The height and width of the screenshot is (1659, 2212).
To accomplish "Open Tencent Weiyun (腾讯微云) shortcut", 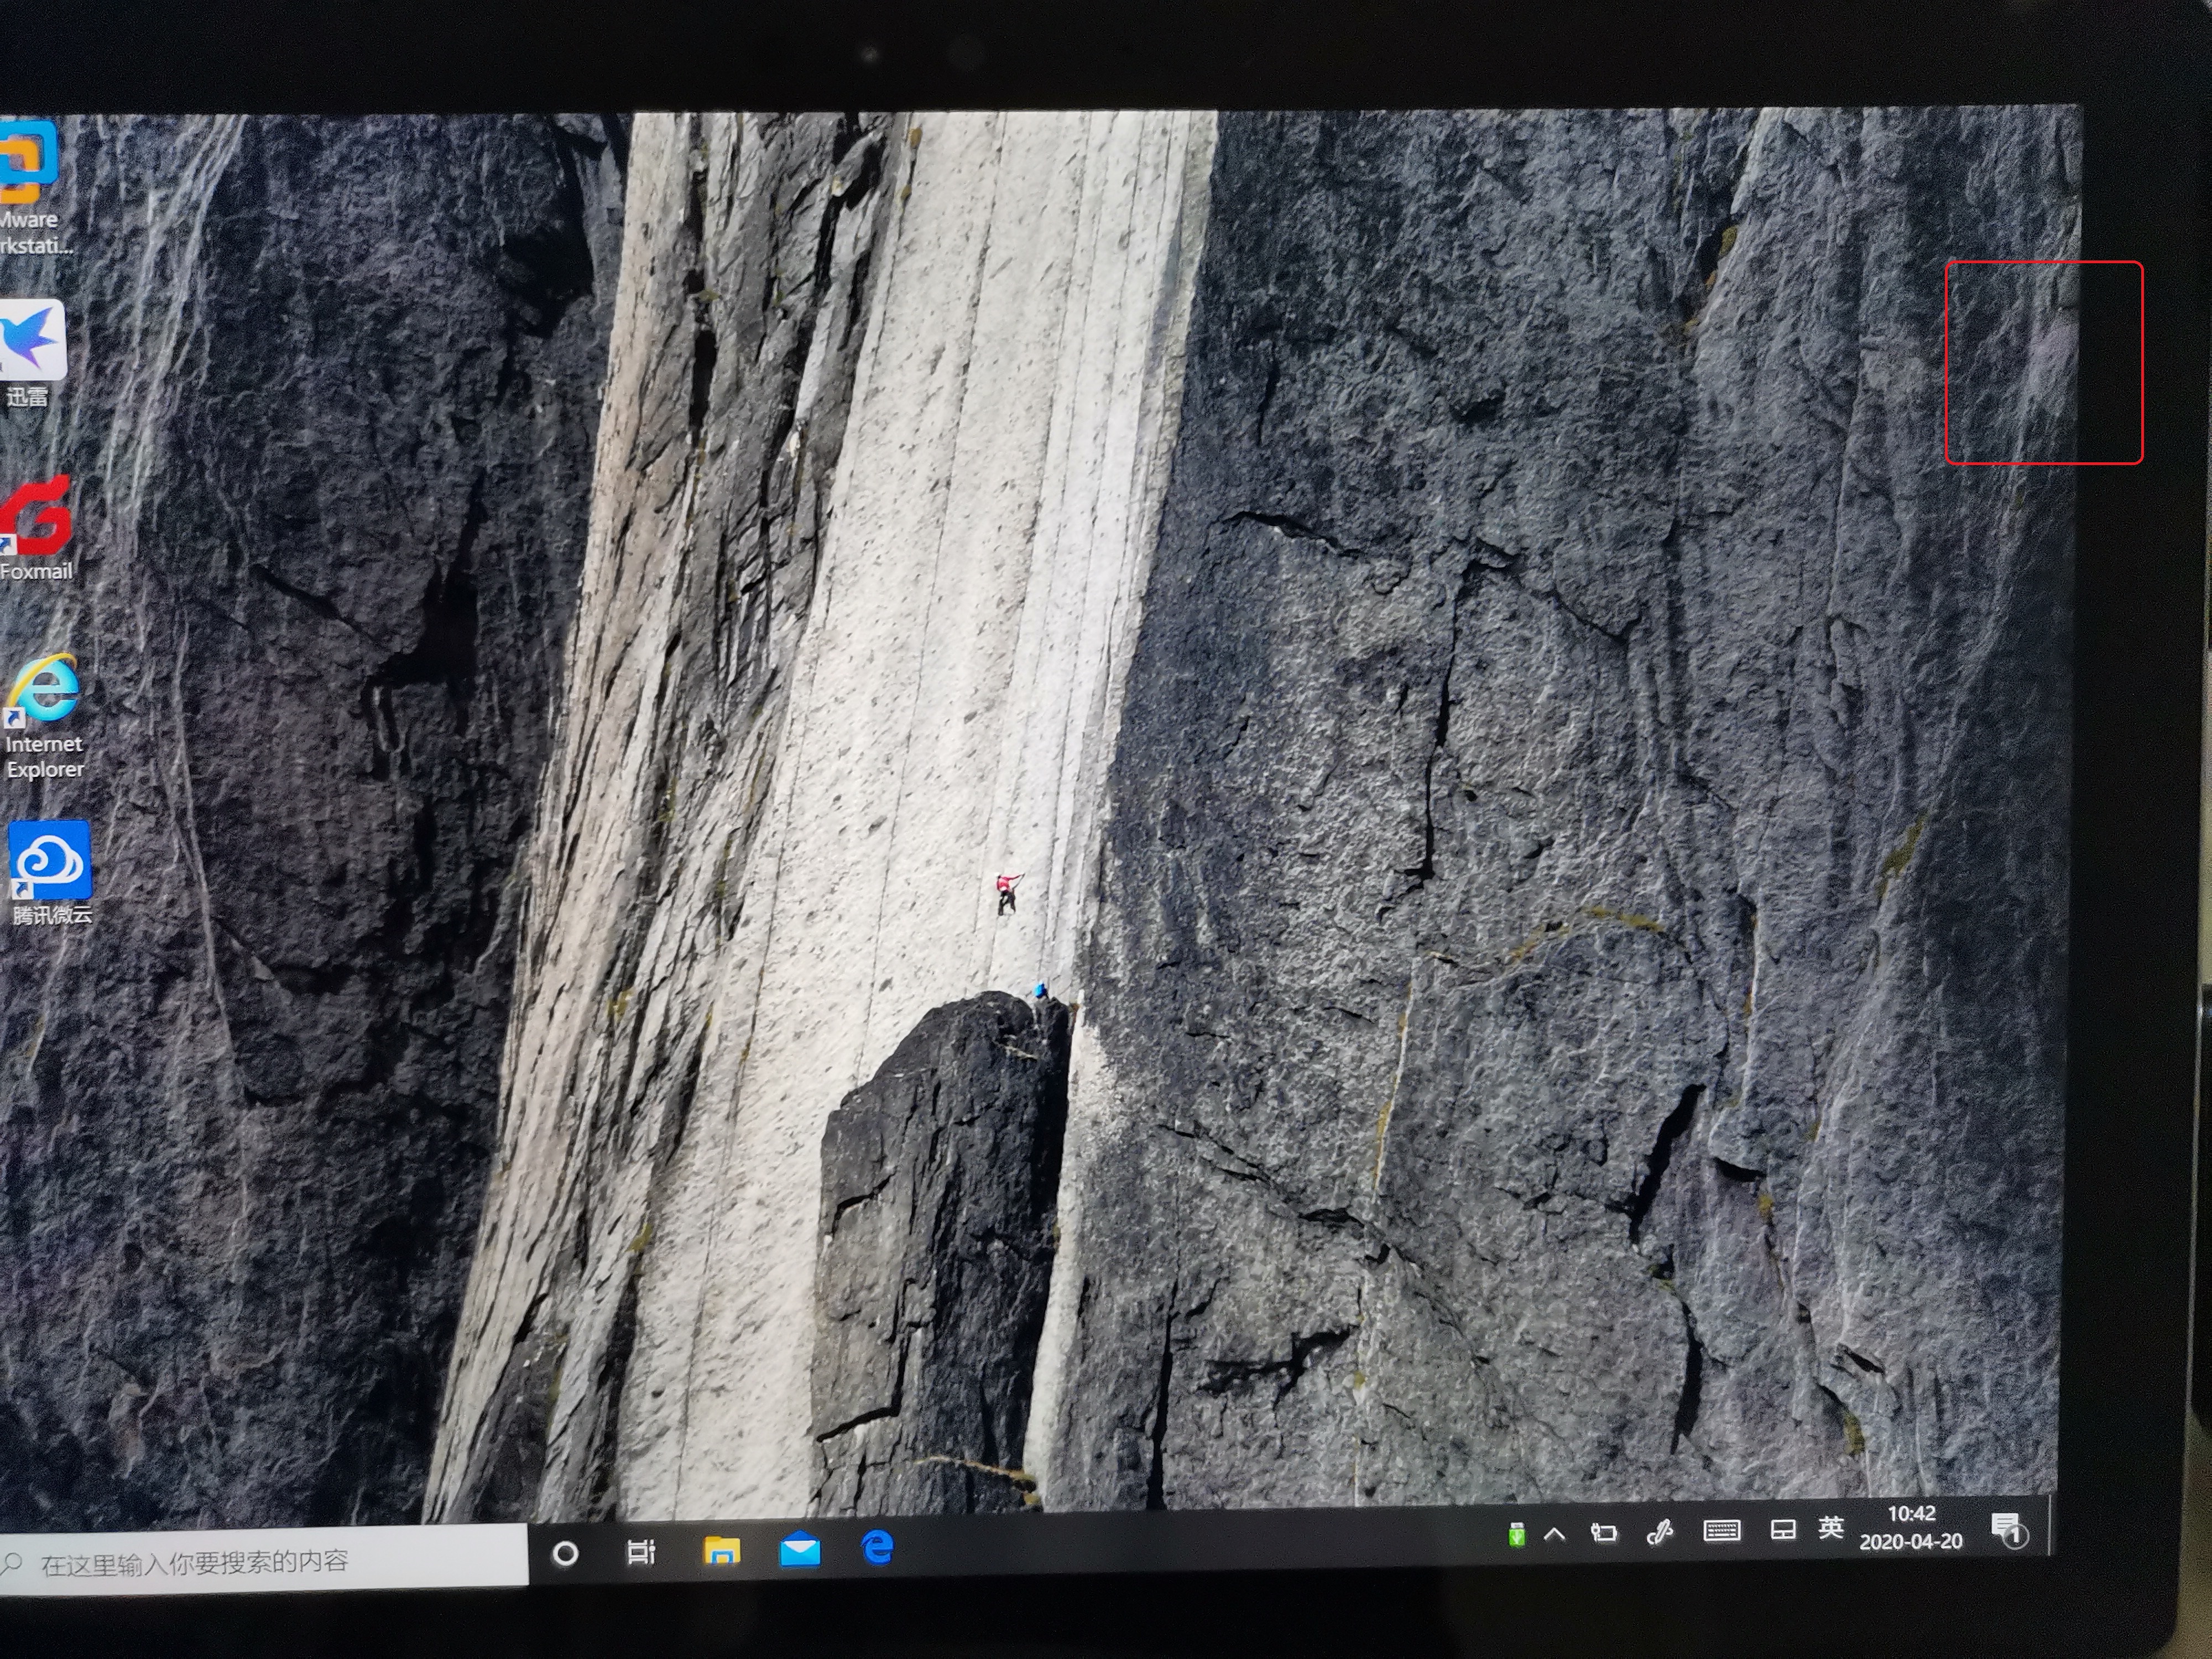I will (x=50, y=861).
